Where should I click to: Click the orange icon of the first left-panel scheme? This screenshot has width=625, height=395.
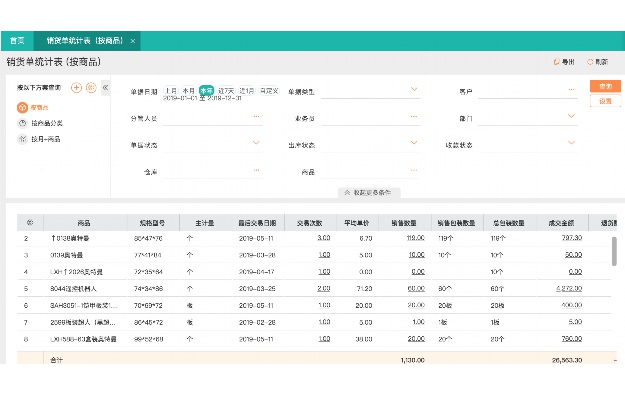22,107
